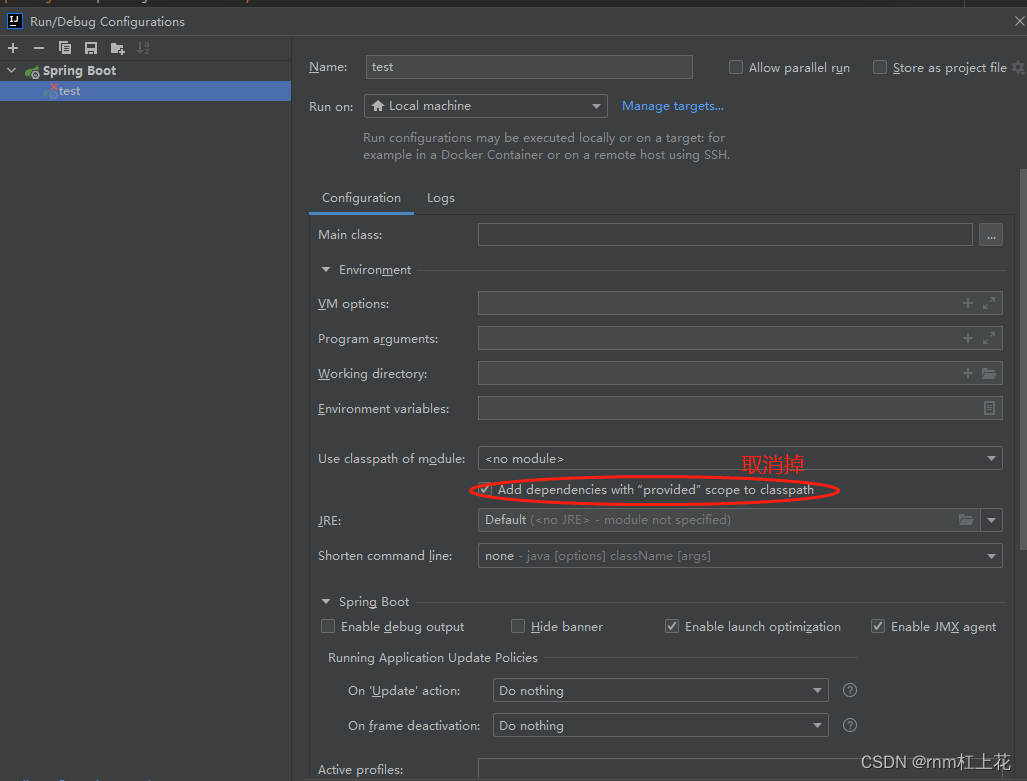
Task: Expand the VM options field
Action: [989, 303]
